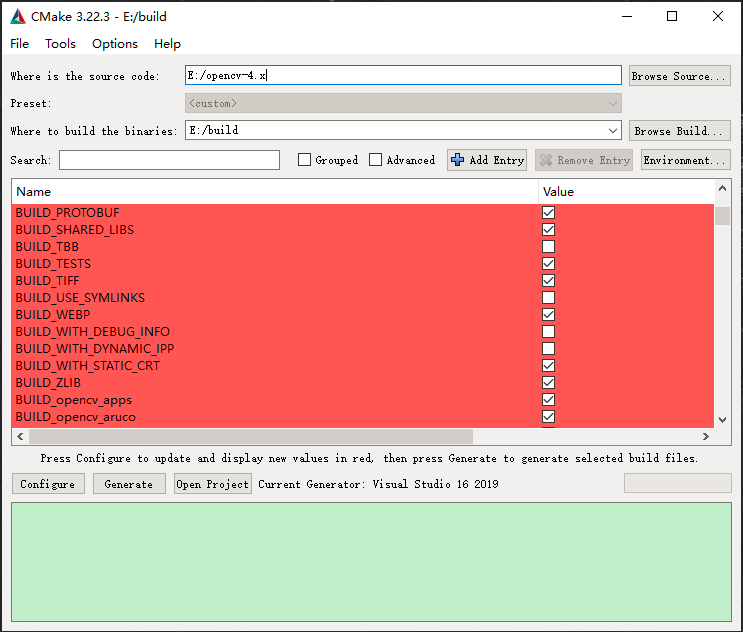Select the BUILD_WEBP entry name
The image size is (743, 632).
point(53,315)
